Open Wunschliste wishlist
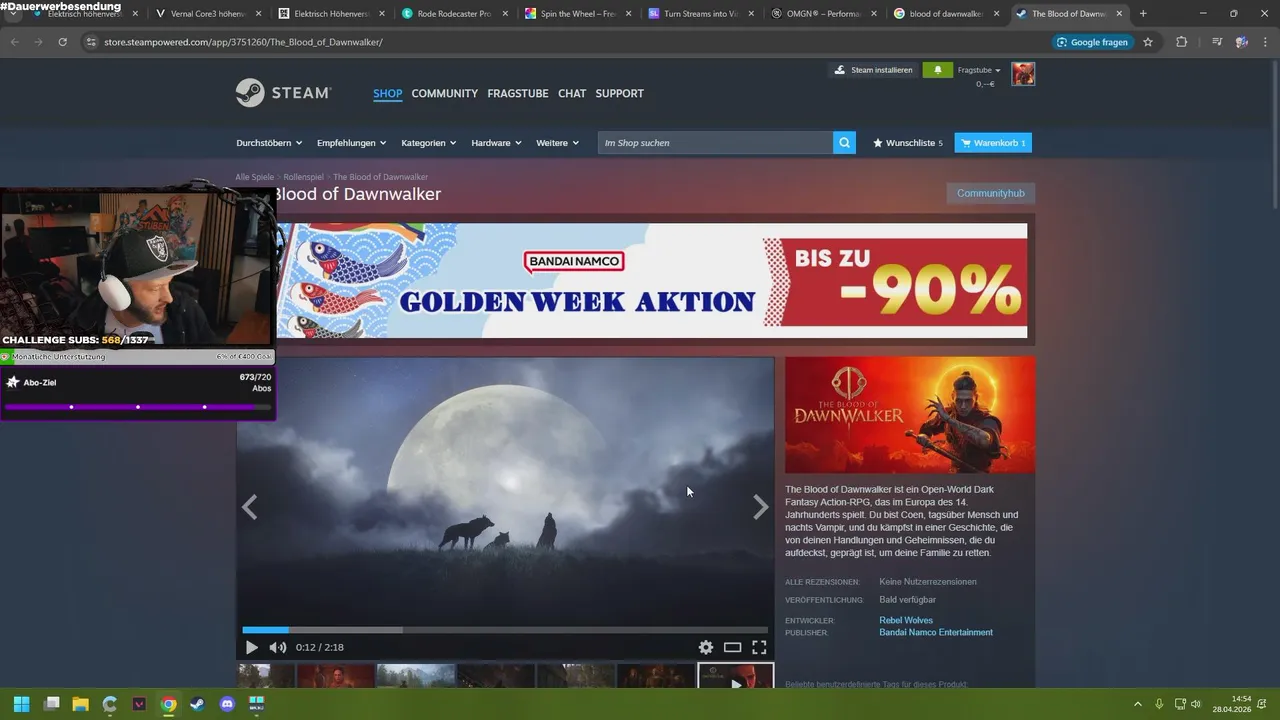 pos(908,143)
